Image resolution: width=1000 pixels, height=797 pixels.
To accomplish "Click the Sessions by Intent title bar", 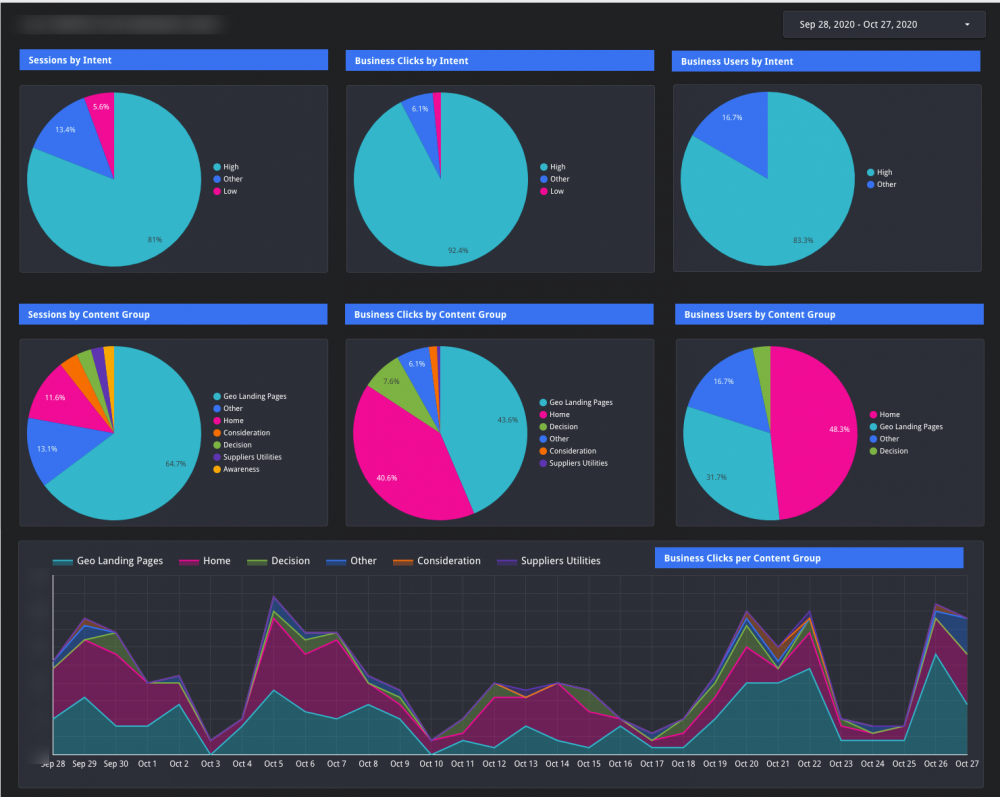I will (x=173, y=60).
